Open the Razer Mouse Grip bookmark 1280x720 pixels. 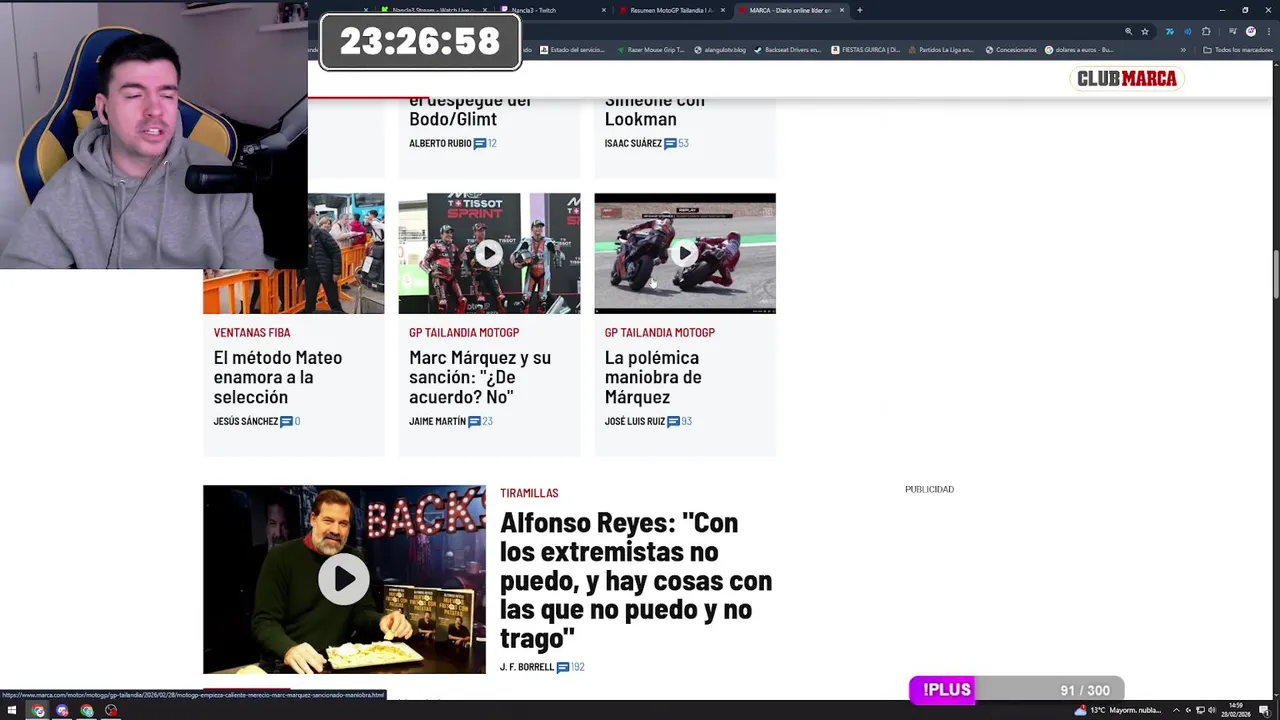[x=651, y=50]
